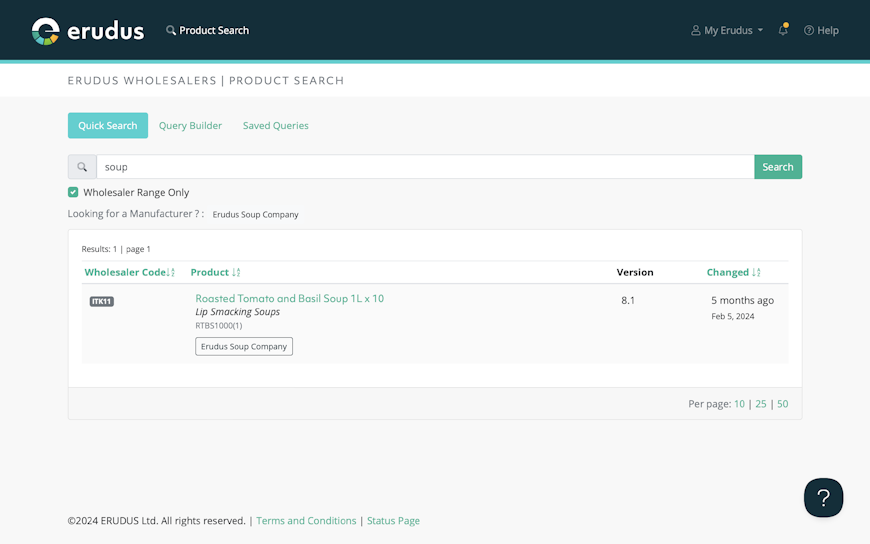Open Roasted Tomato and Basil Soup product

pyautogui.click(x=290, y=298)
